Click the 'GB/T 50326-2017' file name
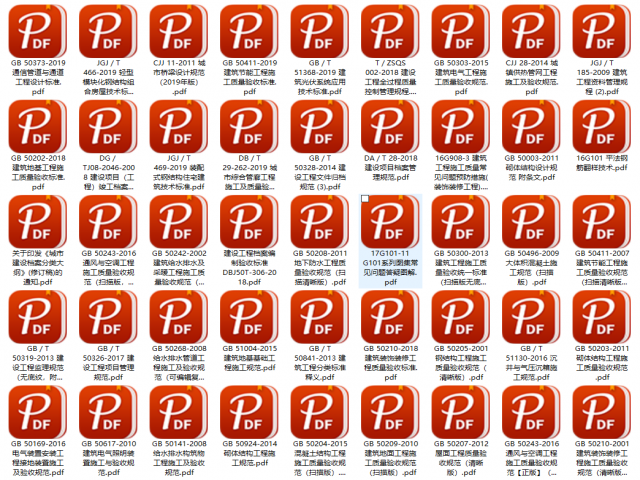 pyautogui.click(x=108, y=363)
